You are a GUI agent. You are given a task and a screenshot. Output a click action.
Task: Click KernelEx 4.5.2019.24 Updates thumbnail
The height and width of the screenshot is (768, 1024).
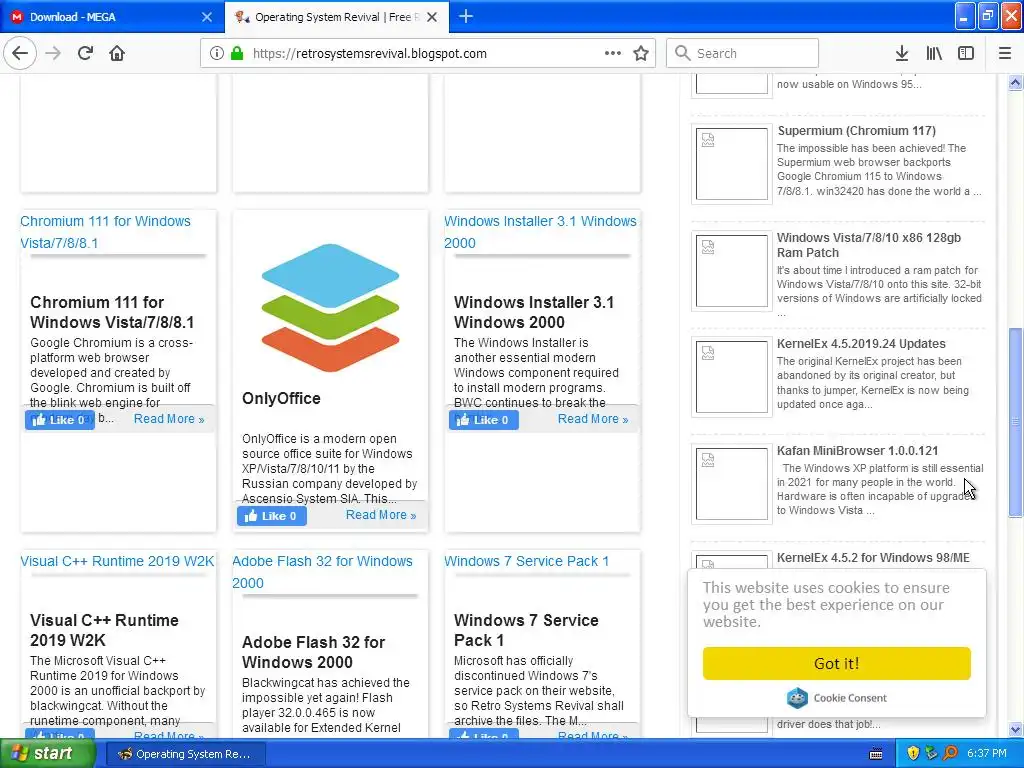click(731, 377)
